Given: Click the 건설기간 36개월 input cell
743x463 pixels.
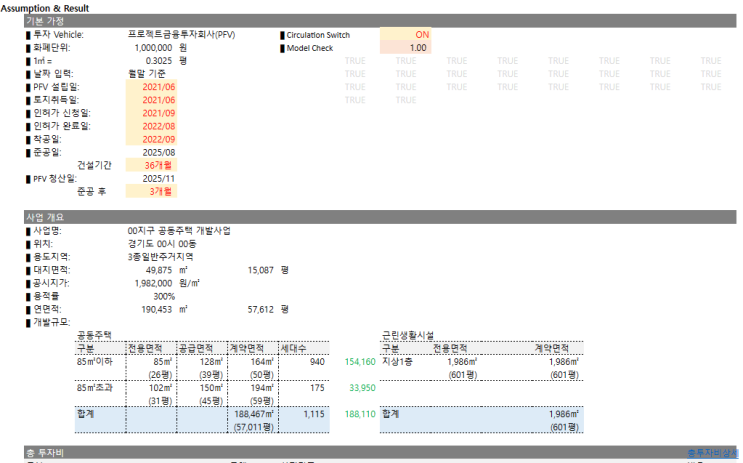Looking at the screenshot, I should coord(151,165).
